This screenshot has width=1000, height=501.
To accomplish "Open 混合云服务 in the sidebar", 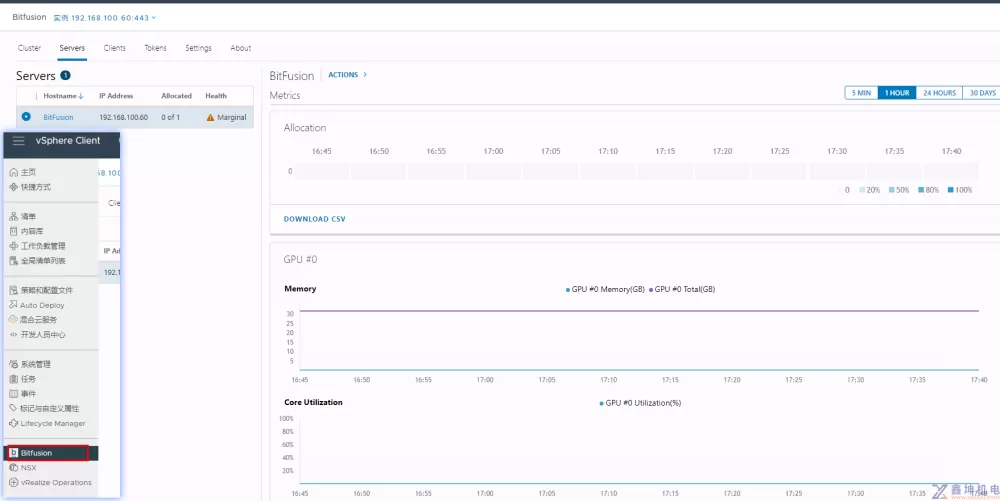I will (x=33, y=320).
